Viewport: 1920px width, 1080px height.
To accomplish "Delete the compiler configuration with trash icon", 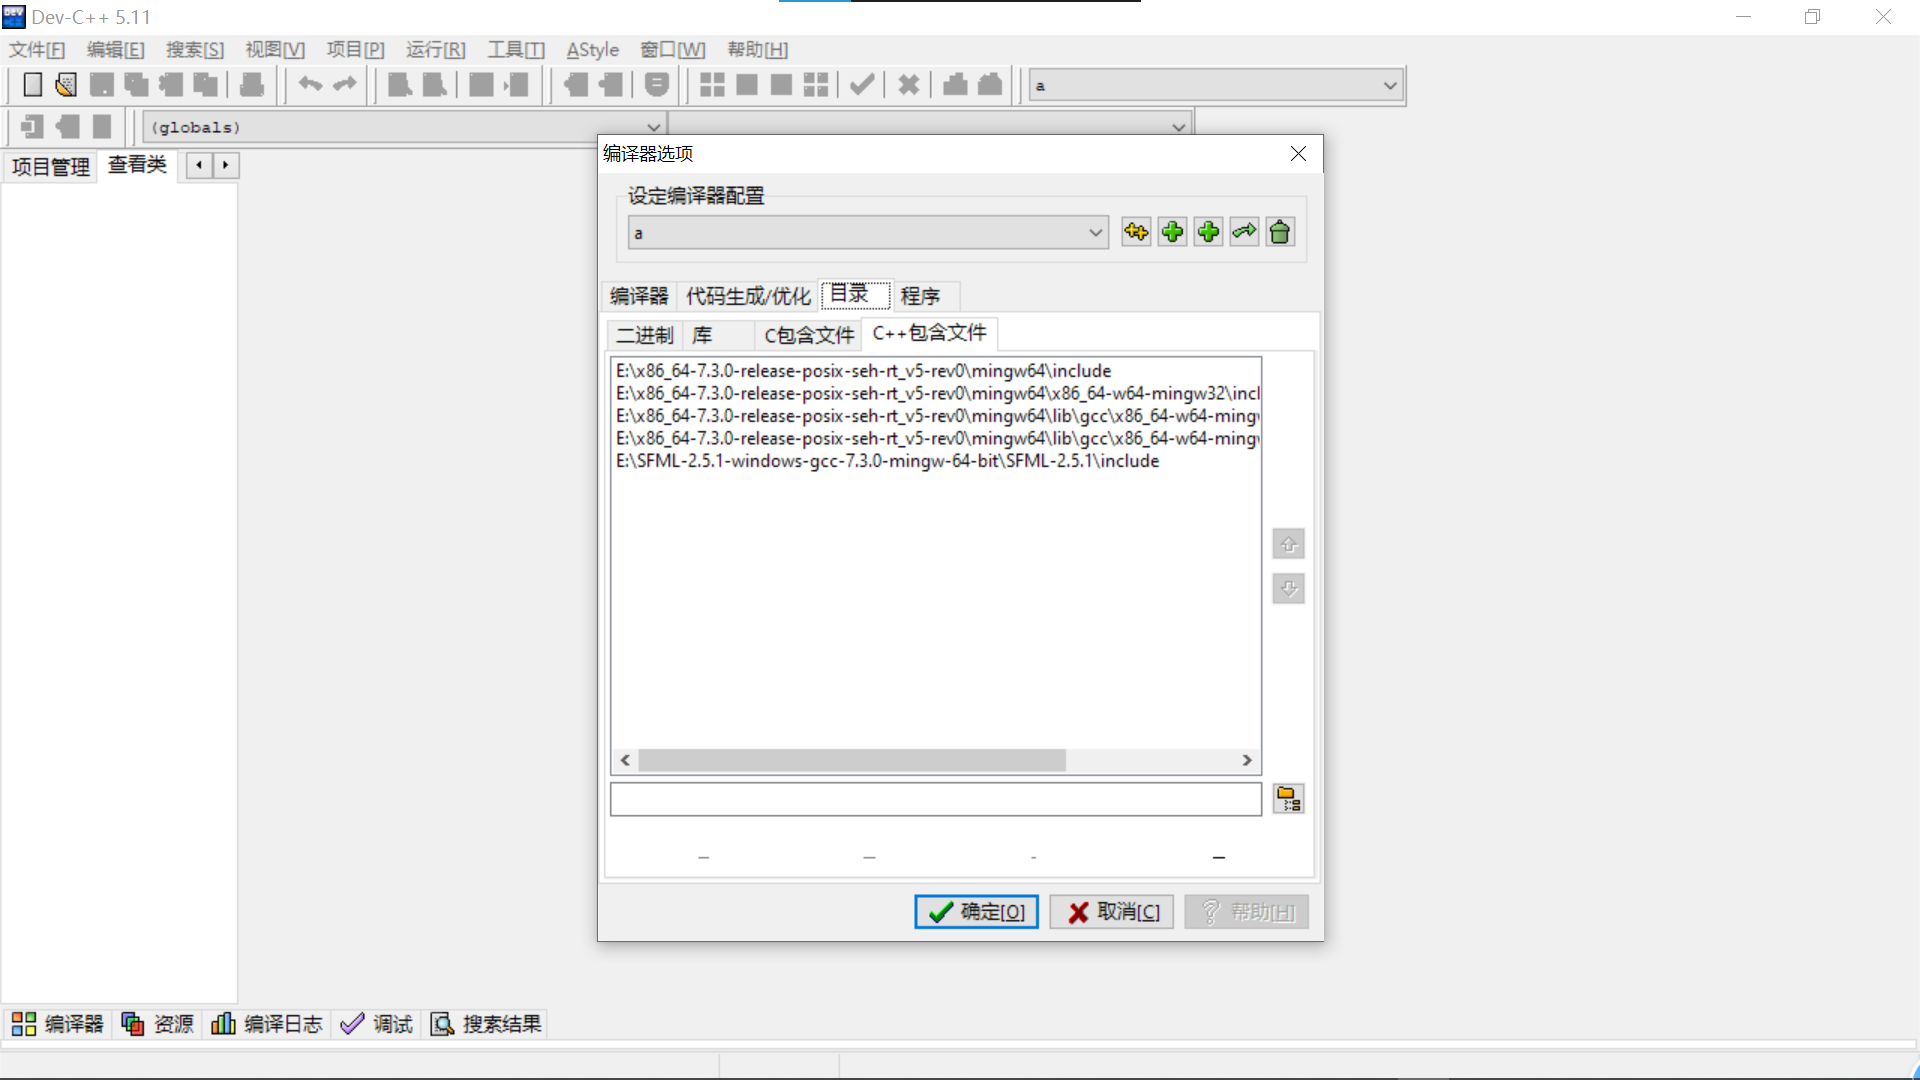I will pyautogui.click(x=1280, y=231).
